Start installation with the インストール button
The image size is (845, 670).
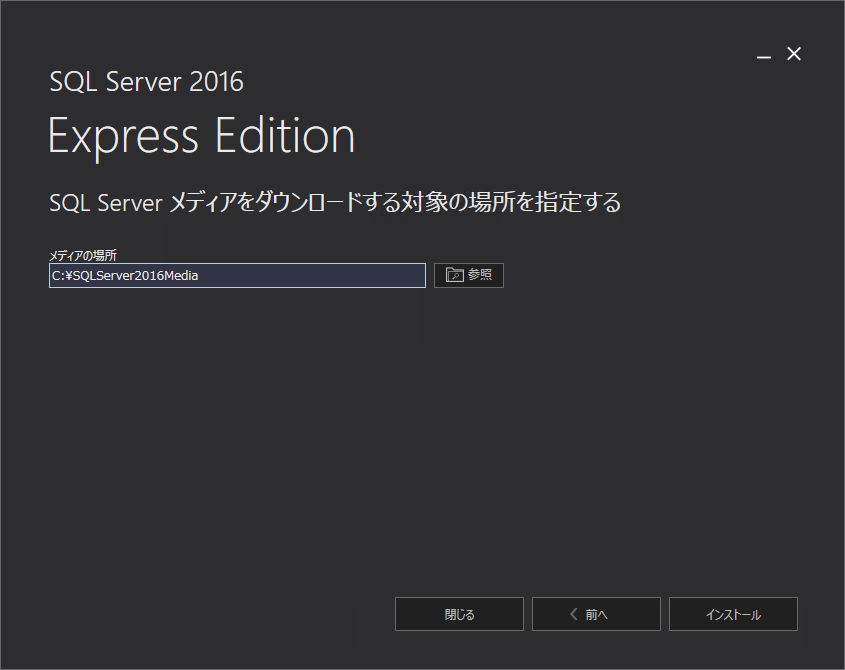tap(733, 614)
